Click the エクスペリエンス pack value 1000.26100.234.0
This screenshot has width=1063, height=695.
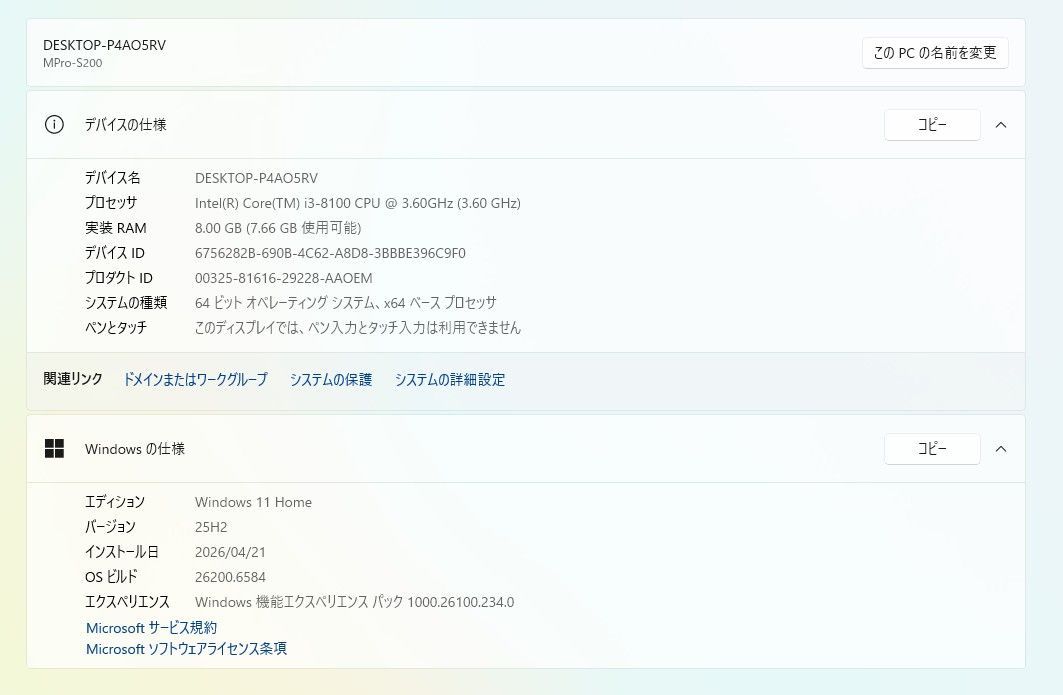[355, 602]
